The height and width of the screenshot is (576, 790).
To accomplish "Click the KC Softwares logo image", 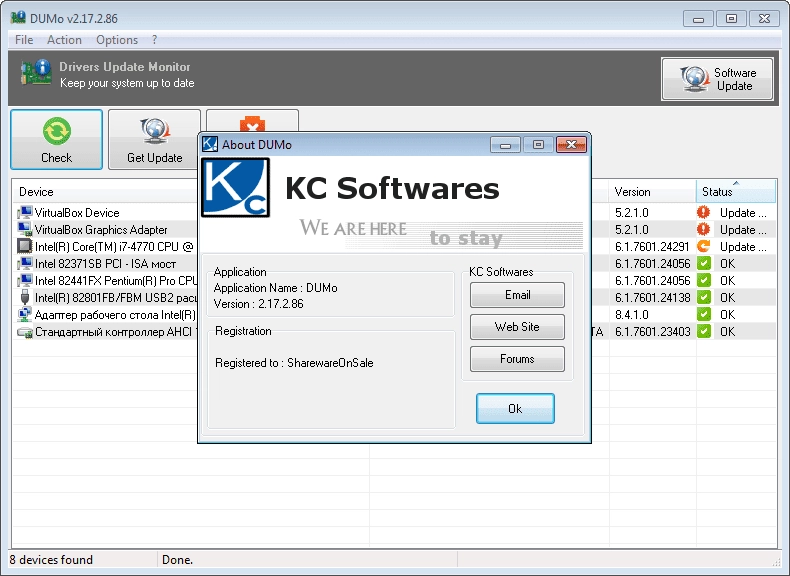I will [x=235, y=187].
